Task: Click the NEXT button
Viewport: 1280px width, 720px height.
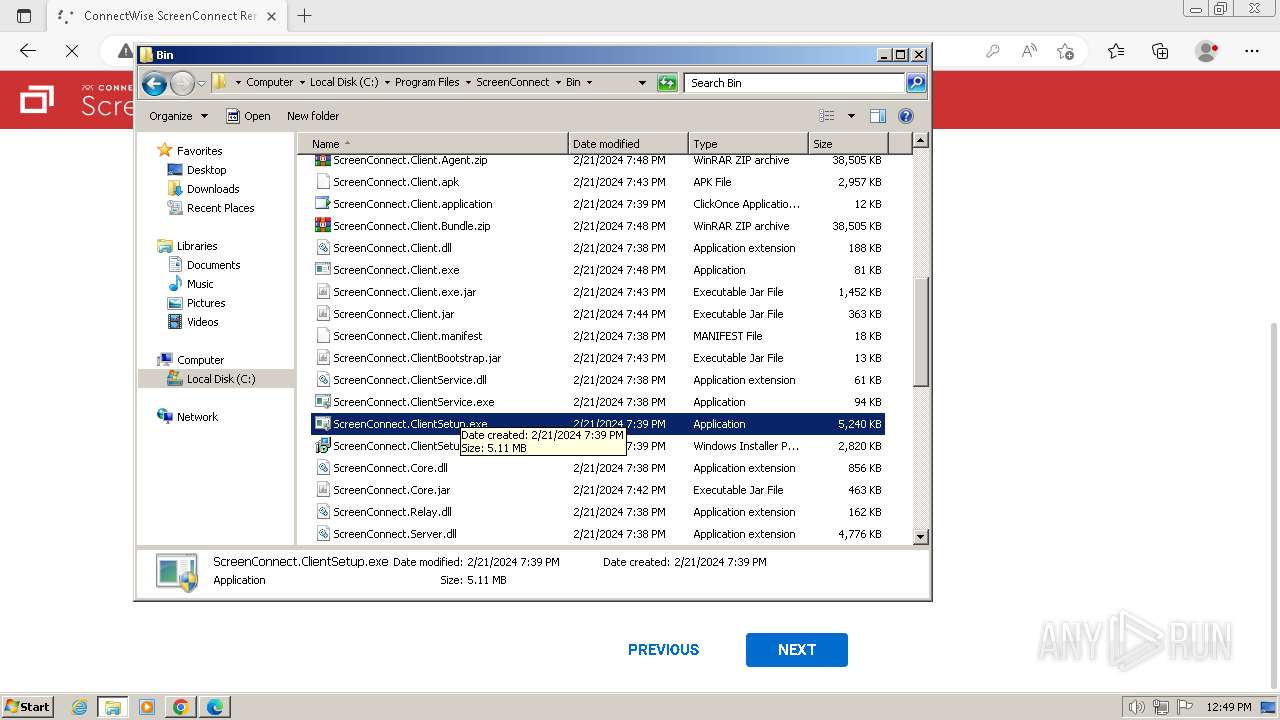Action: pyautogui.click(x=797, y=650)
